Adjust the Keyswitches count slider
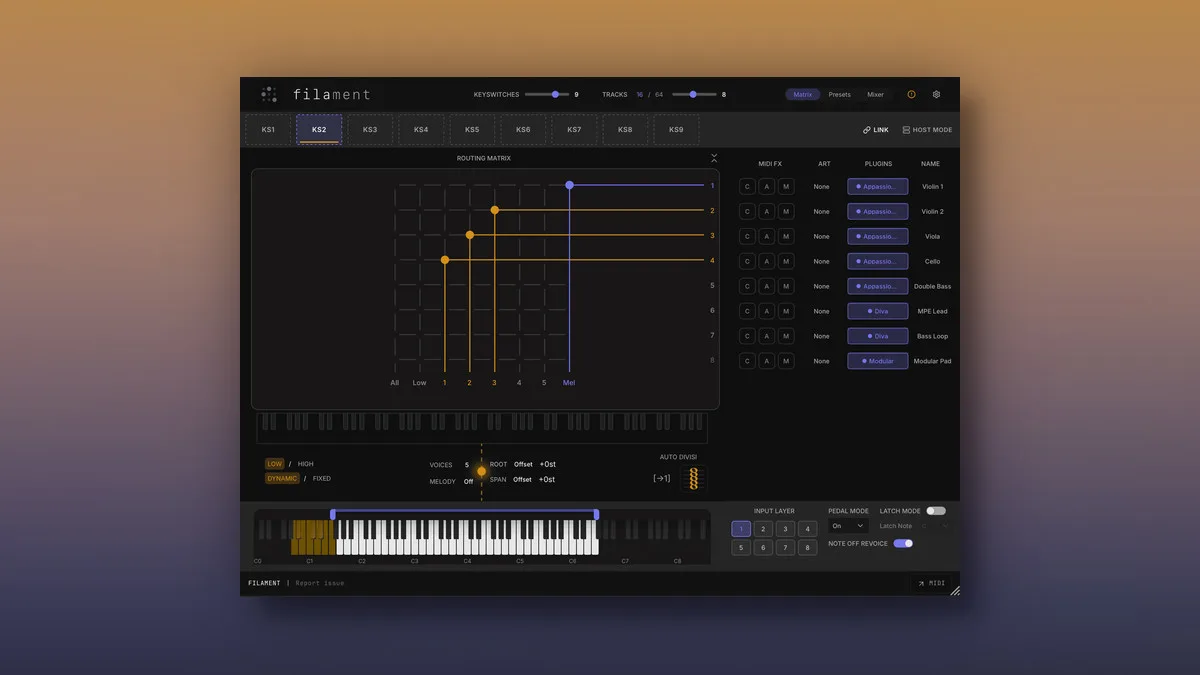This screenshot has width=1200, height=675. point(547,94)
